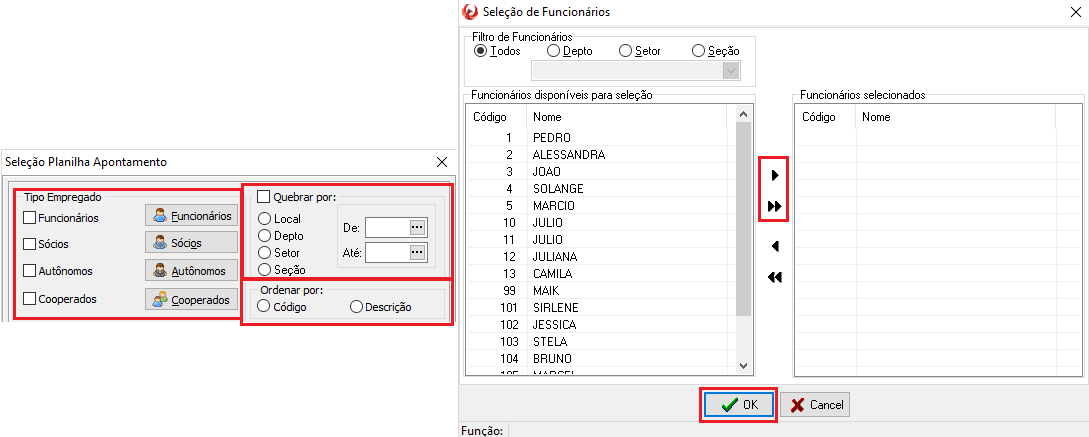The height and width of the screenshot is (437, 1089).
Task: Select Seção under Quebrar por
Action: coord(264,270)
